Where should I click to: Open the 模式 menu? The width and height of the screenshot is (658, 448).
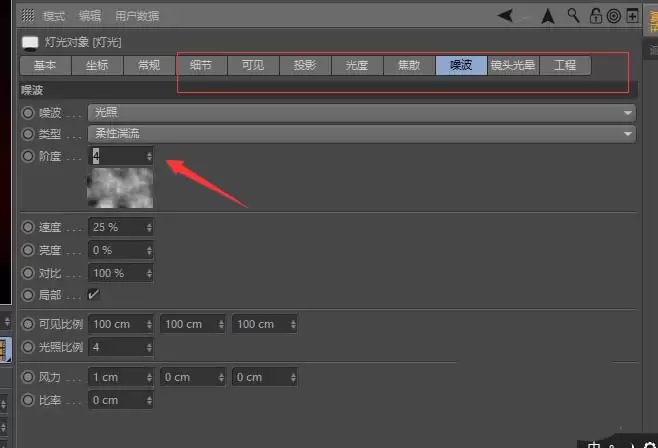54,16
